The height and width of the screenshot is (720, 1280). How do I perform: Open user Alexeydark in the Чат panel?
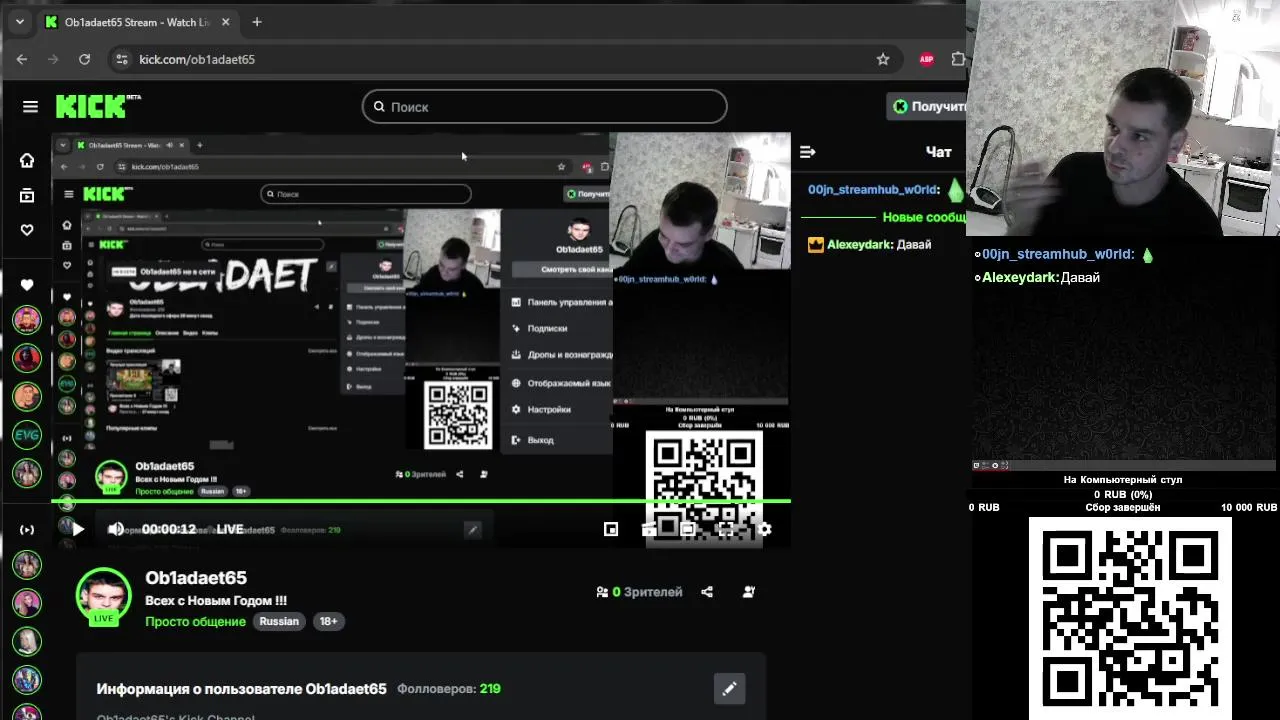click(857, 244)
